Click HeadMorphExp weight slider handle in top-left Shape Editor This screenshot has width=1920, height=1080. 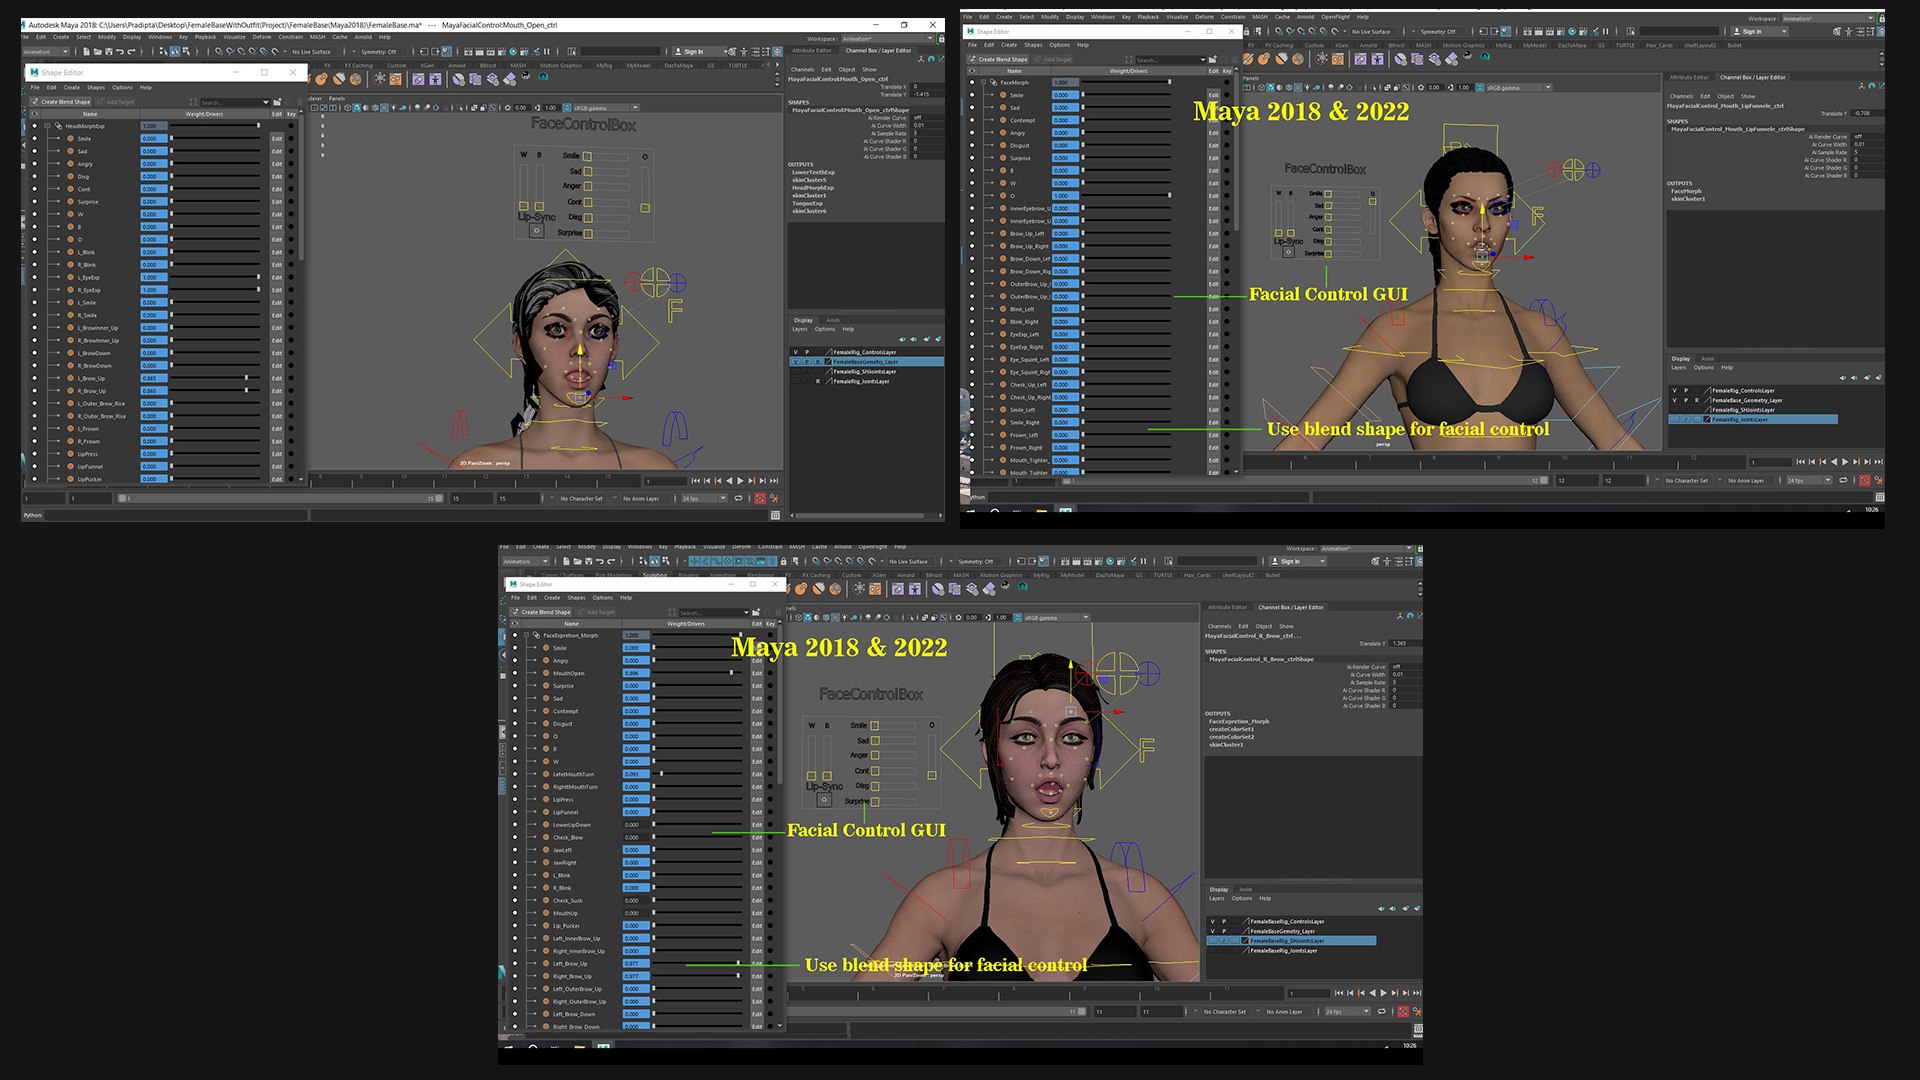coord(258,125)
